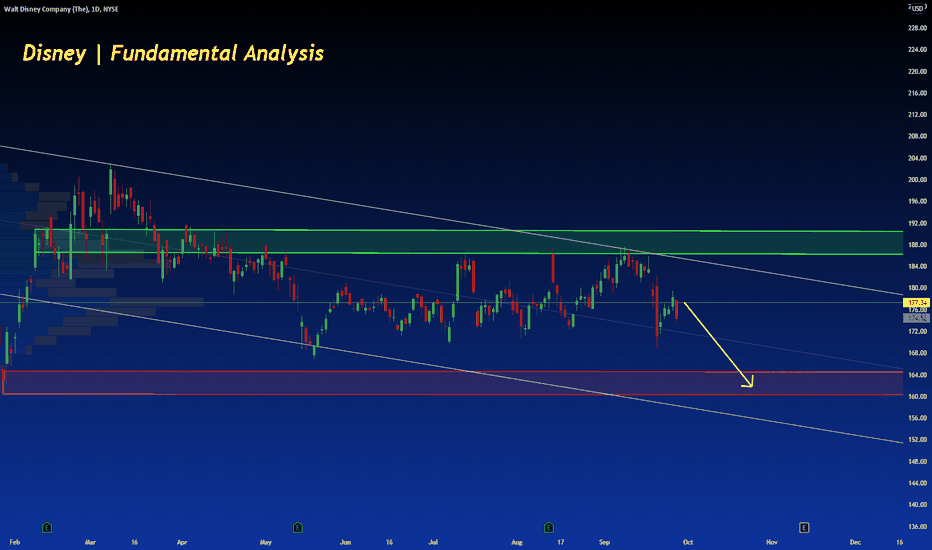Click the 156.00 price axis label
This screenshot has height=550, width=932.
[917, 418]
